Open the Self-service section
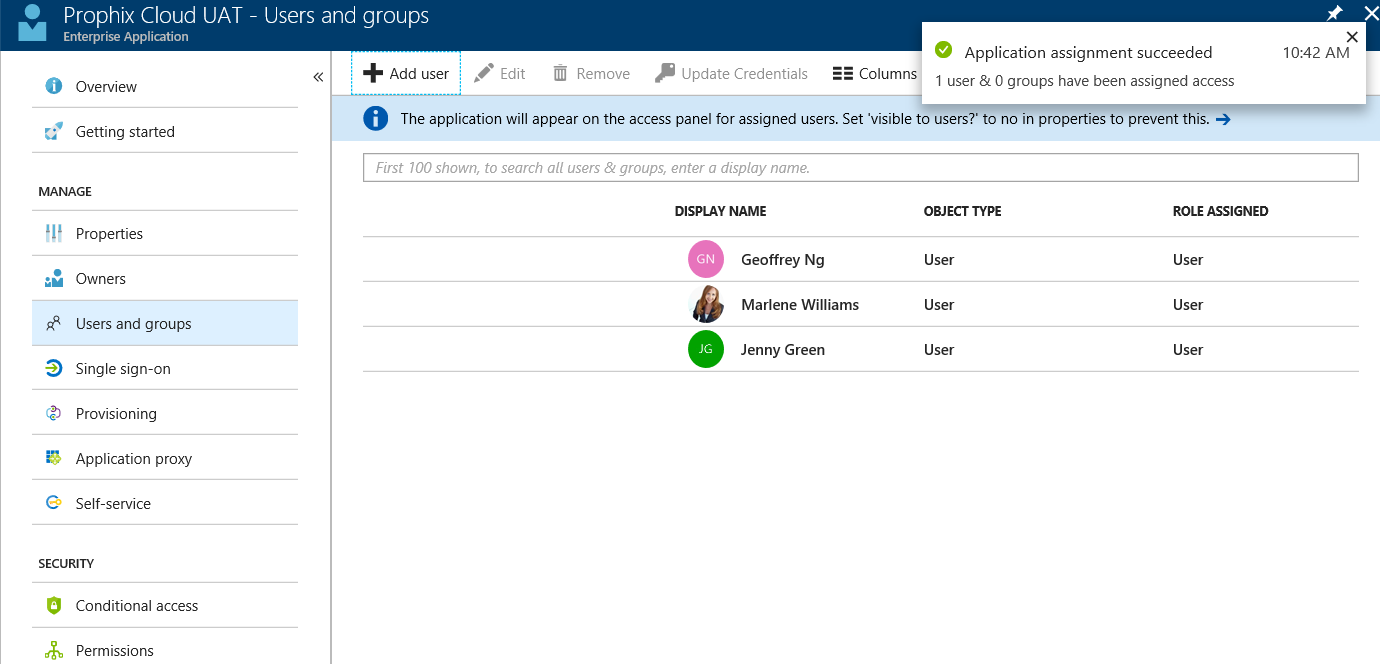Viewport: 1380px width, 664px height. pyautogui.click(x=165, y=503)
